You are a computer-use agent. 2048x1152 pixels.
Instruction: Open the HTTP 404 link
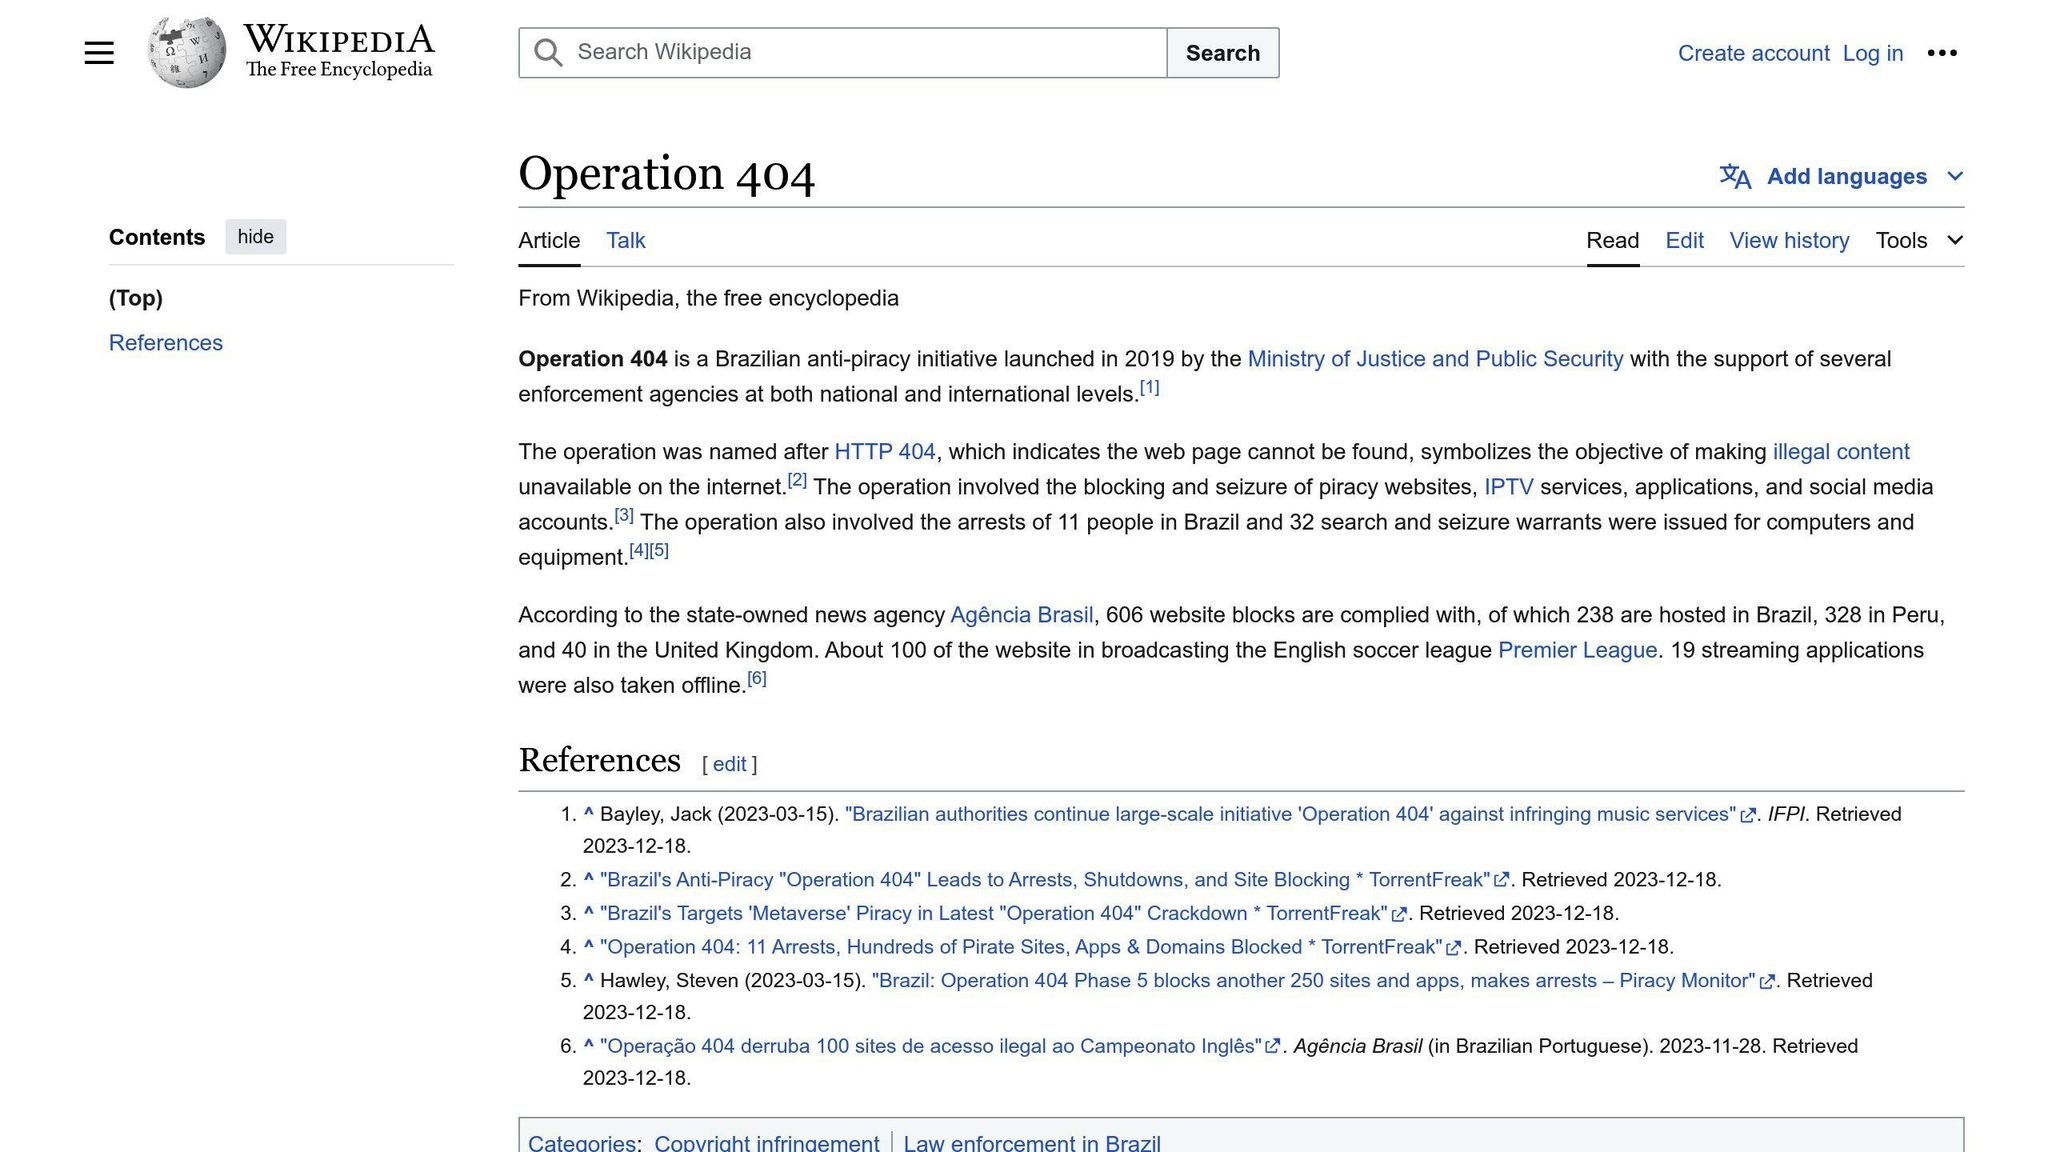point(885,452)
